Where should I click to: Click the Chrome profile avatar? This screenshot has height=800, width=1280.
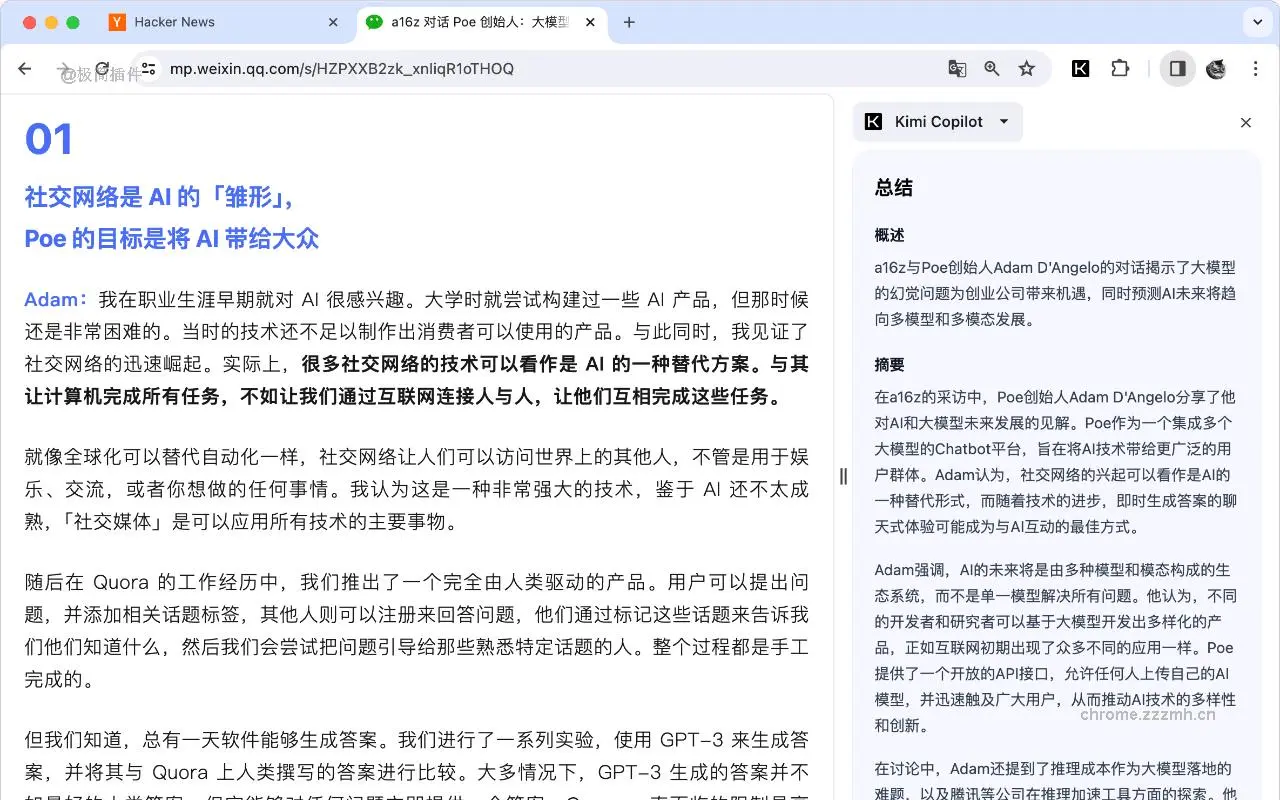(1215, 69)
